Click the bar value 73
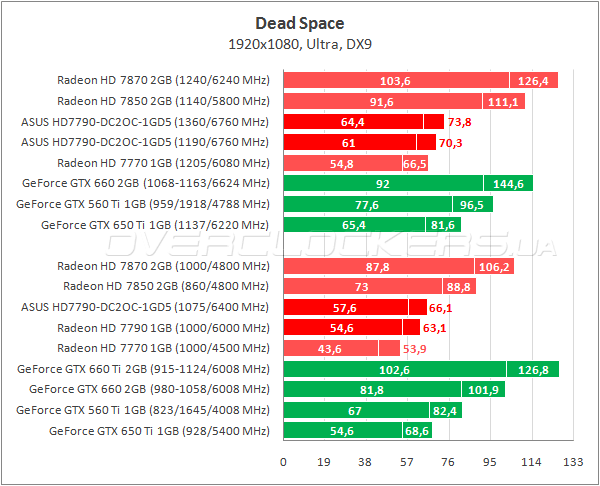 point(362,287)
